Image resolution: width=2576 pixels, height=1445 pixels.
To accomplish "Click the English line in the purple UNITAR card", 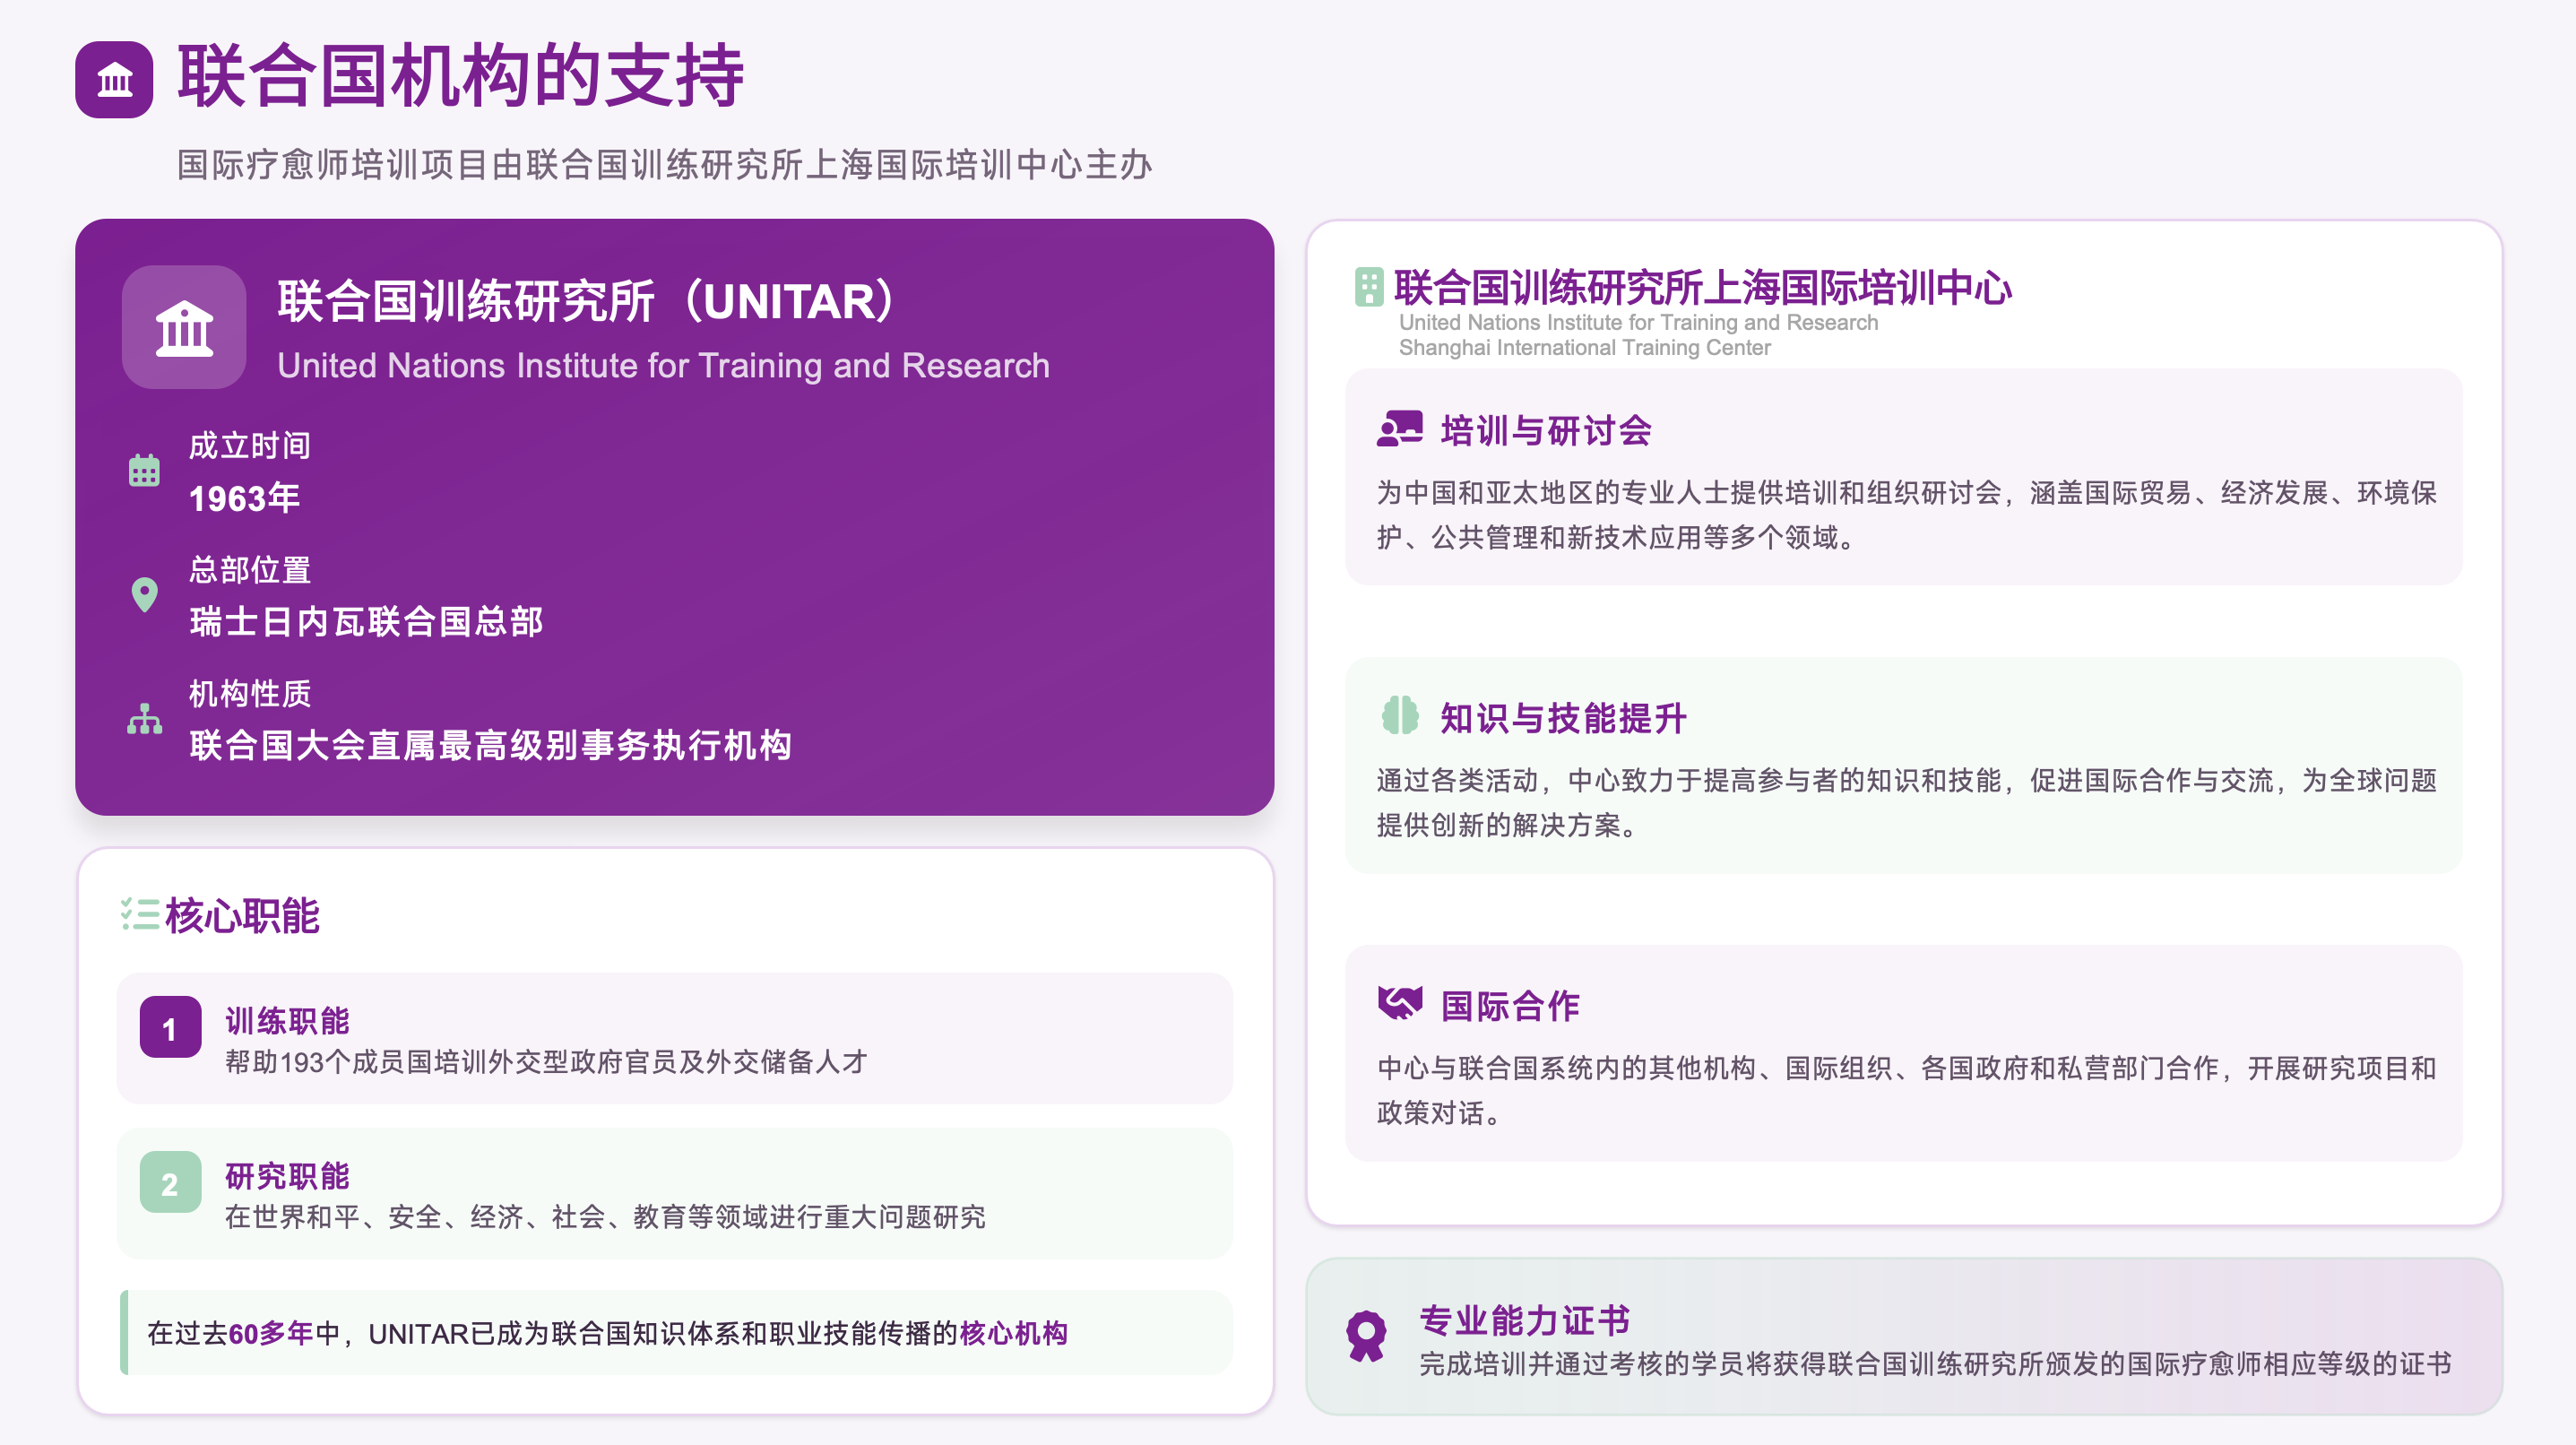I will click(x=663, y=366).
